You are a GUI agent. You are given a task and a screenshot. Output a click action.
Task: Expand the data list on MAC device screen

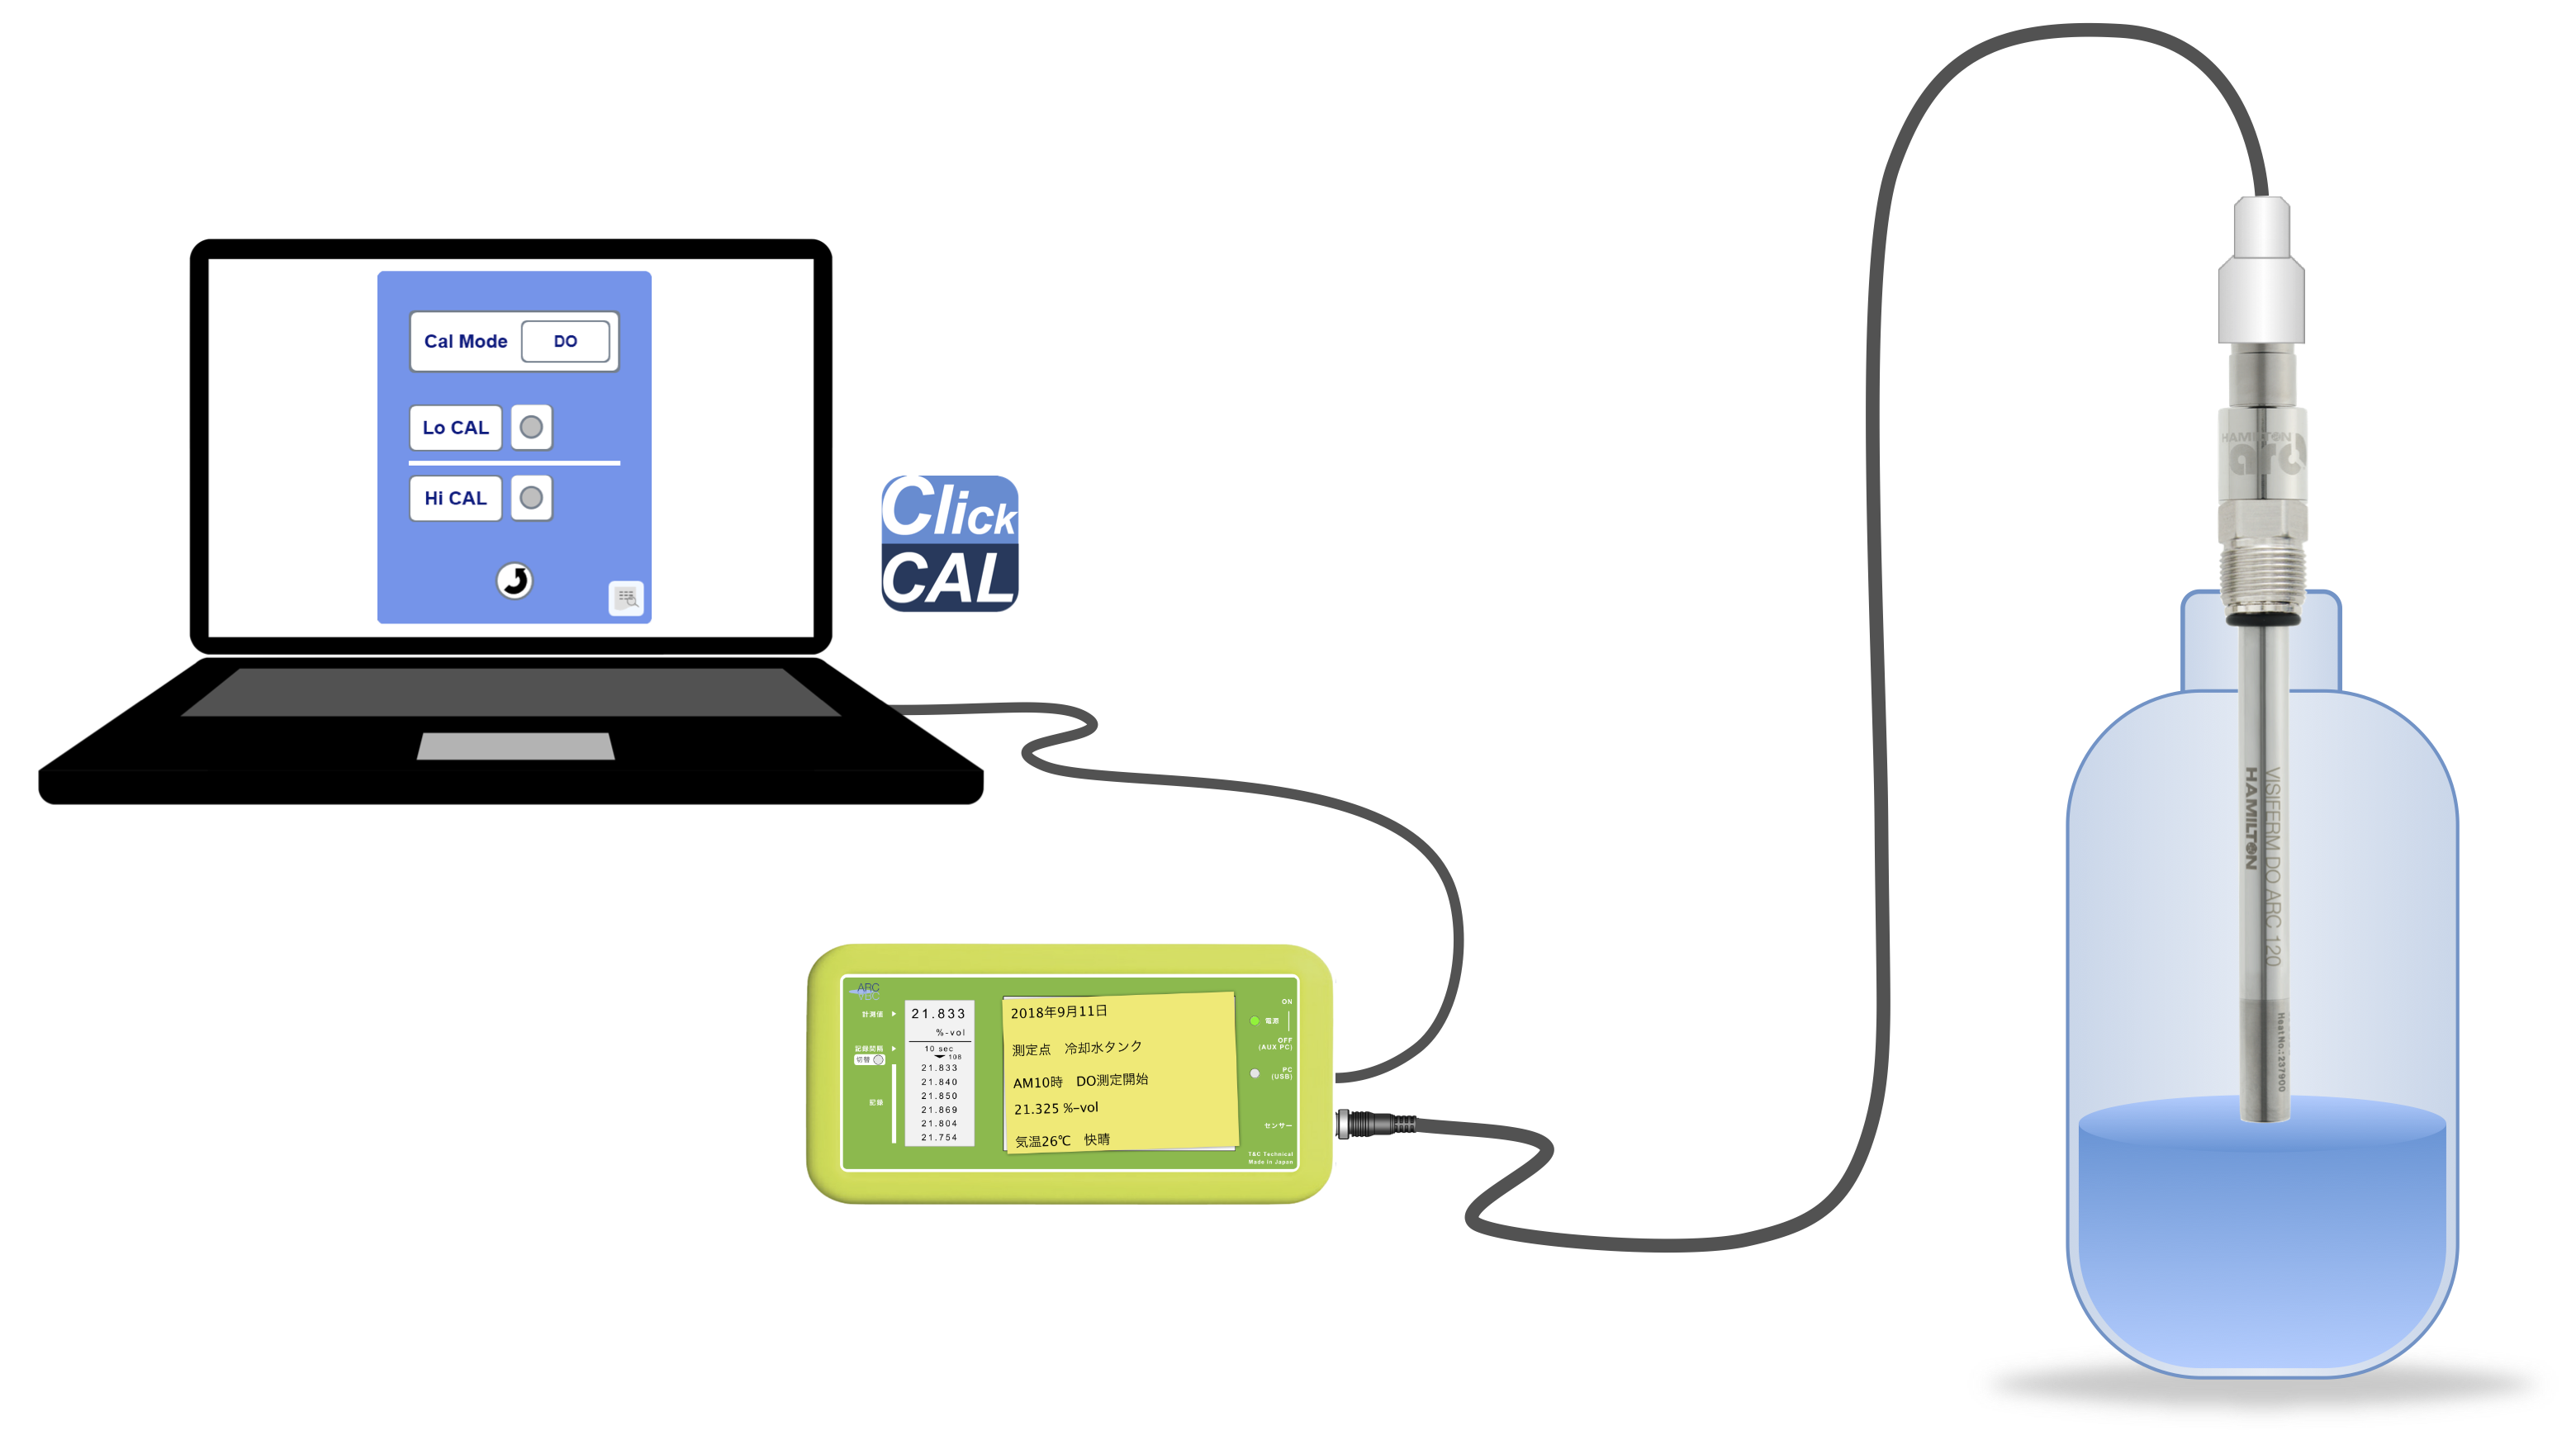tap(937, 1056)
